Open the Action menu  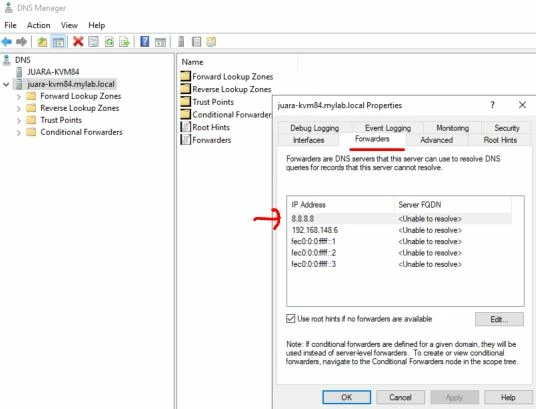click(39, 25)
